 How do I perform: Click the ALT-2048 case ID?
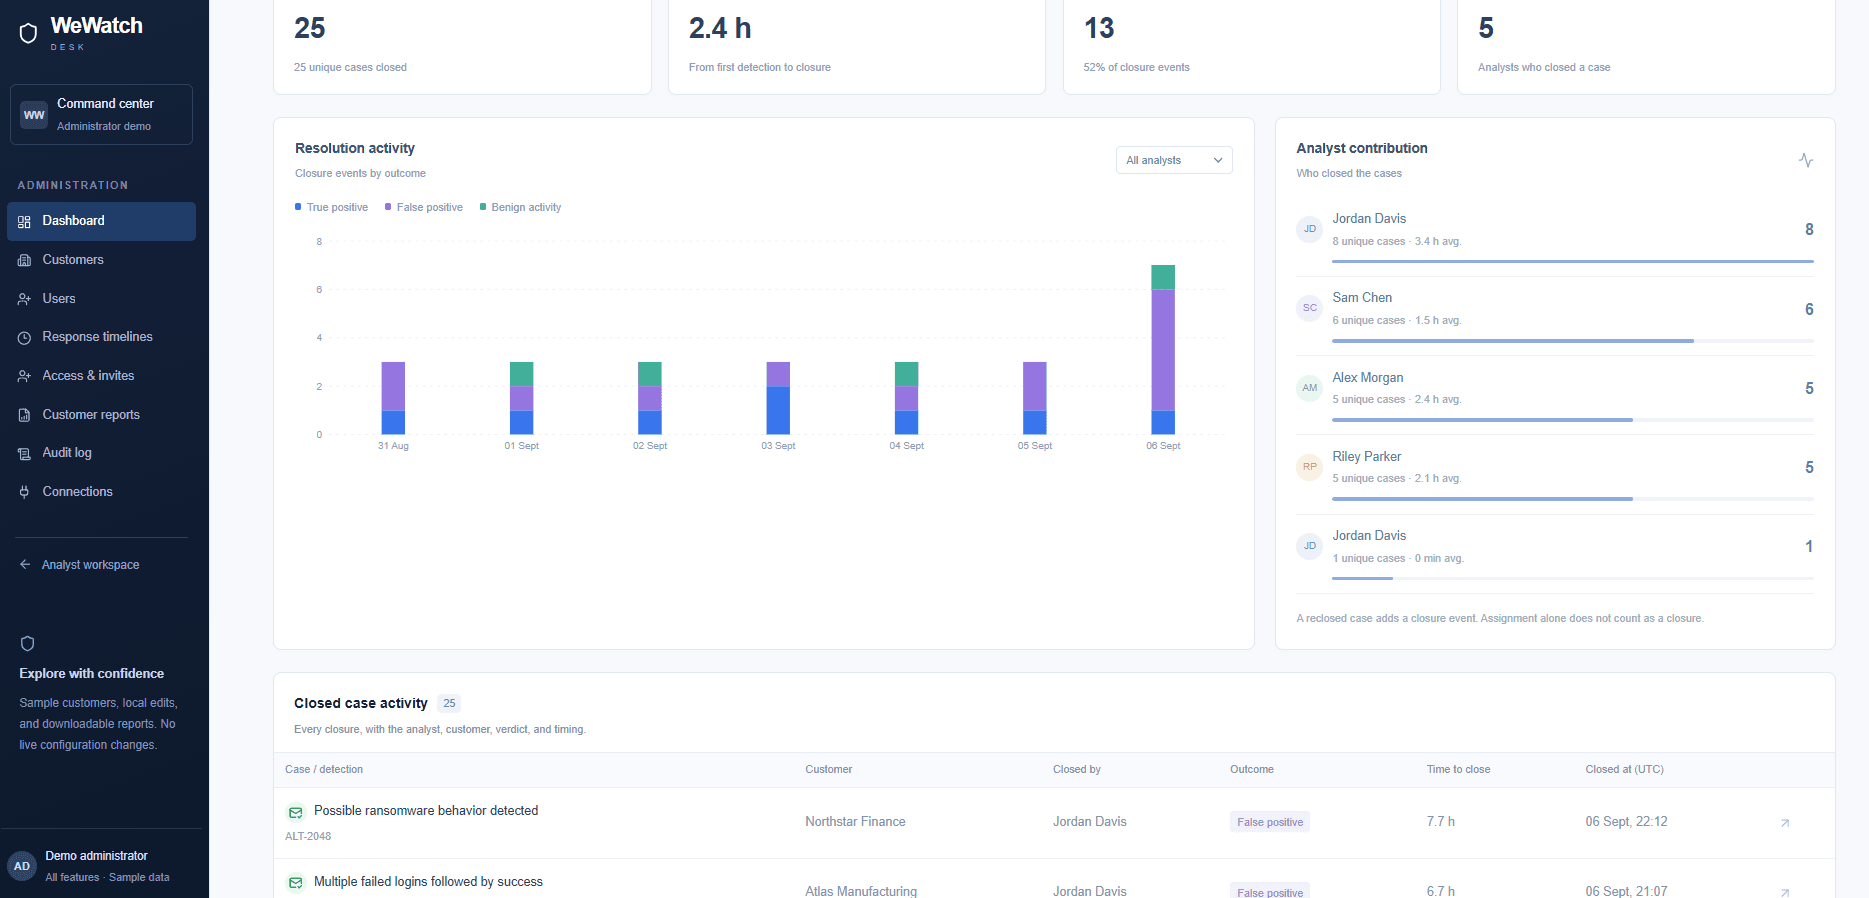308,836
